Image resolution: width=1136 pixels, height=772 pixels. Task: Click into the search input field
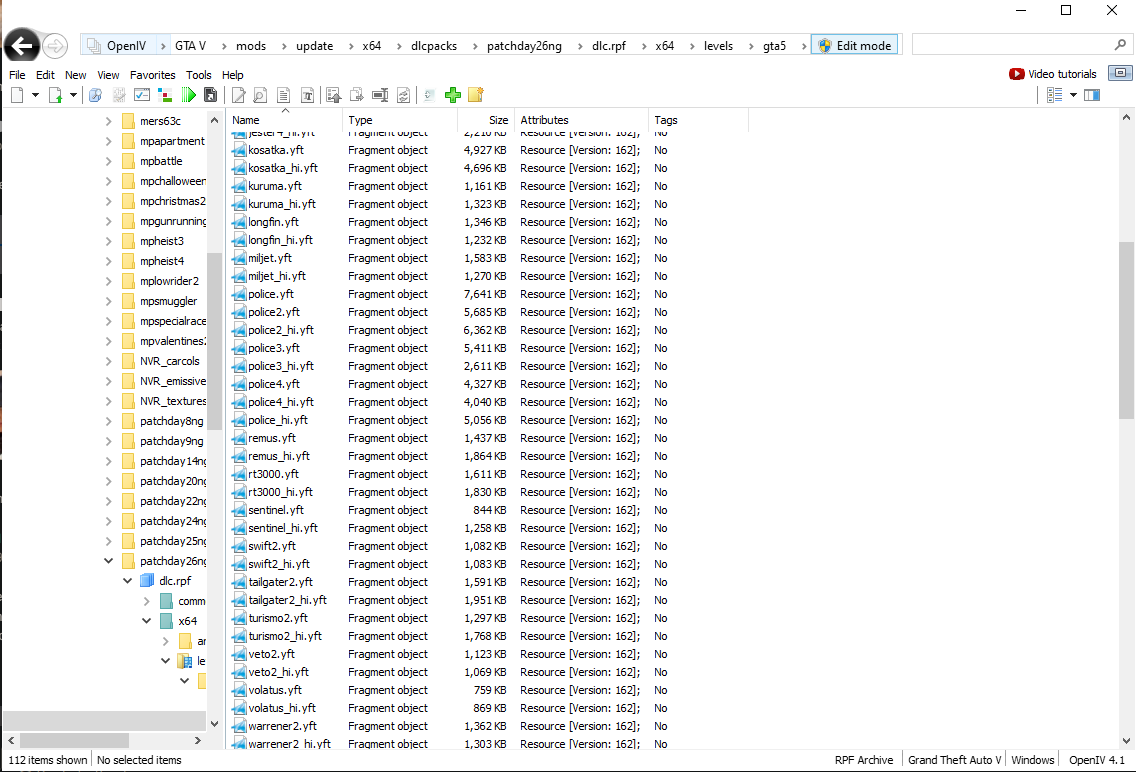[1011, 45]
